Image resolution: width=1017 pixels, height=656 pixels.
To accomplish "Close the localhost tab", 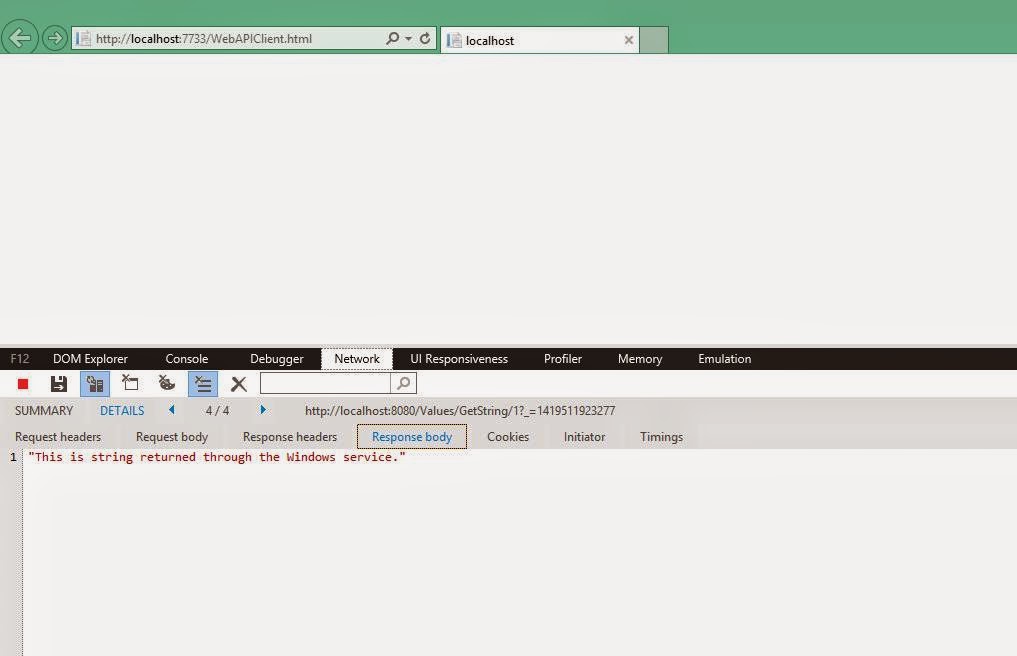I will click(x=628, y=40).
